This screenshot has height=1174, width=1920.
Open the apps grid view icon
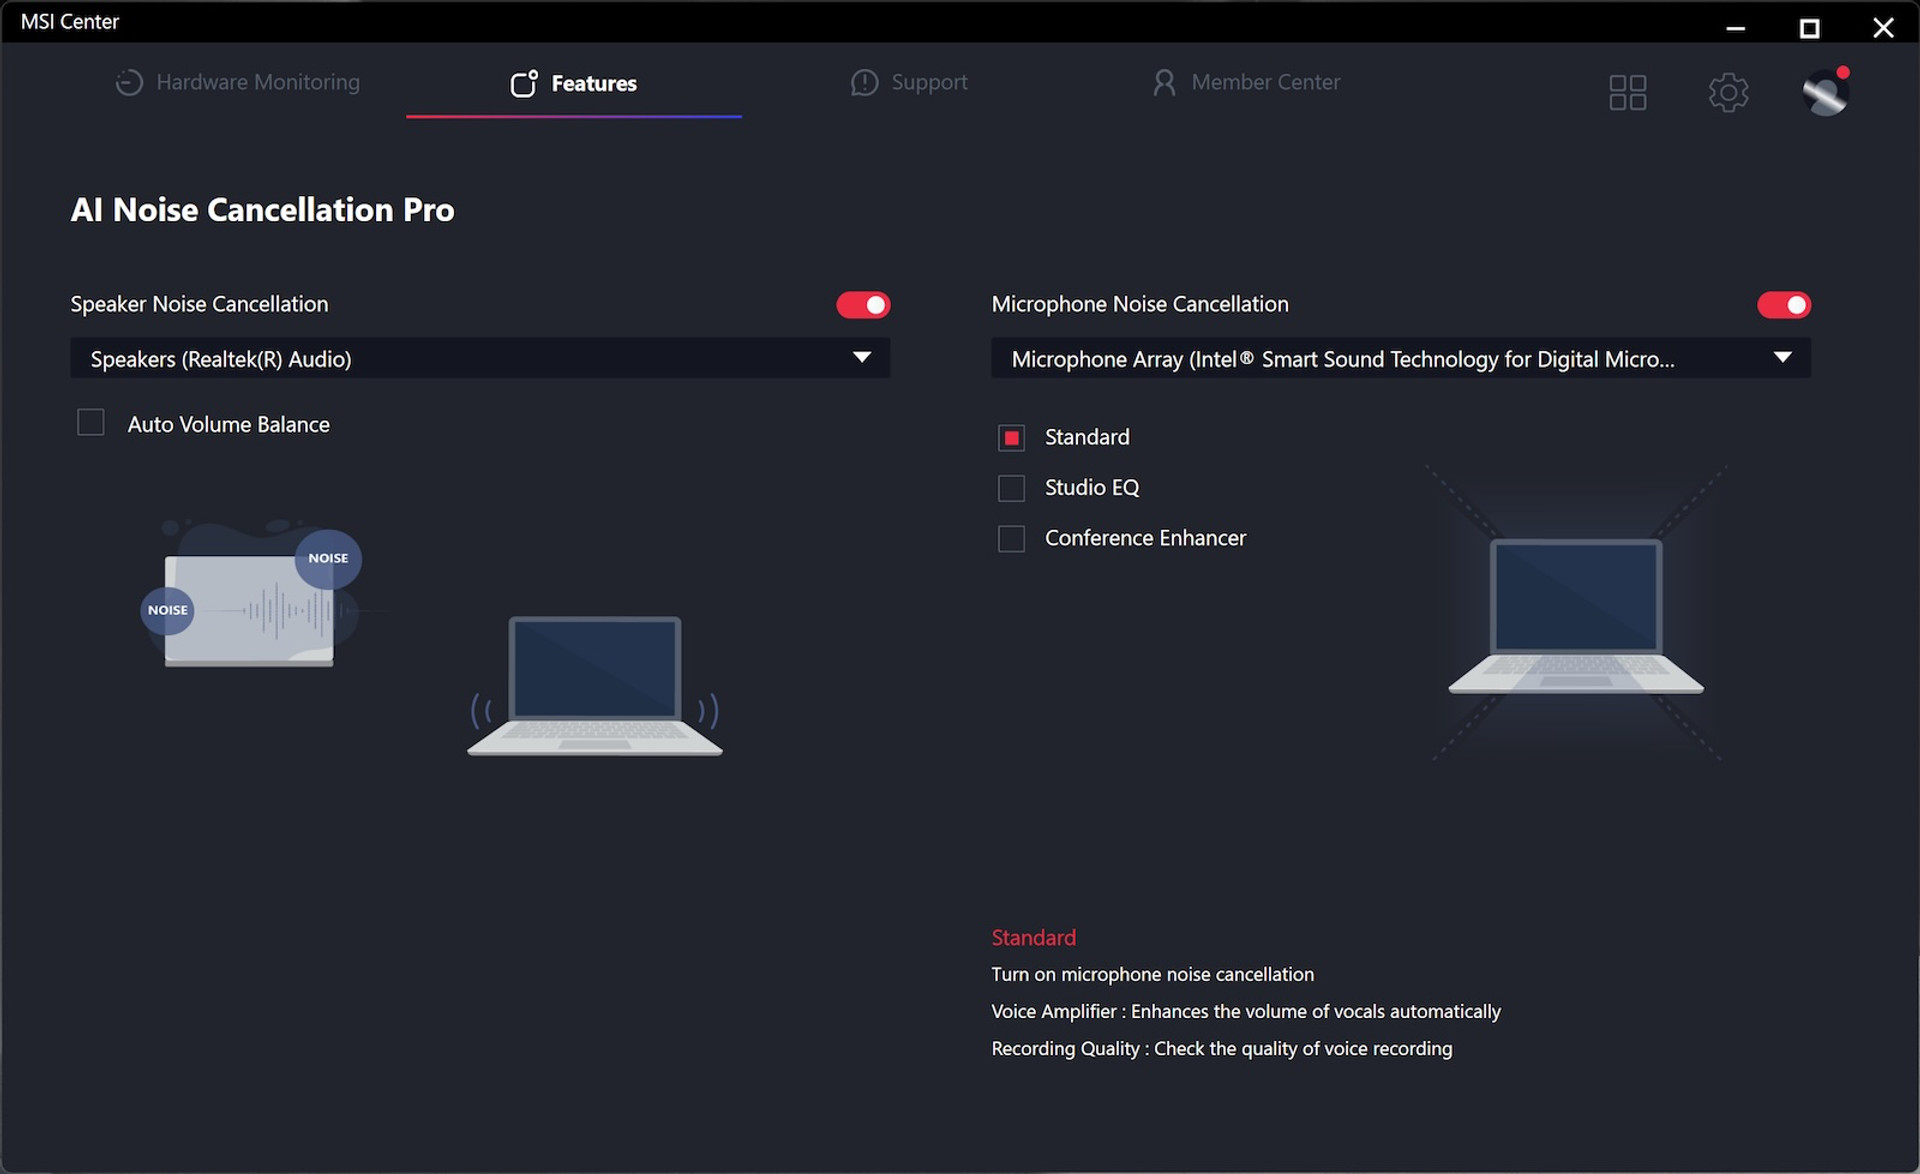click(x=1627, y=93)
